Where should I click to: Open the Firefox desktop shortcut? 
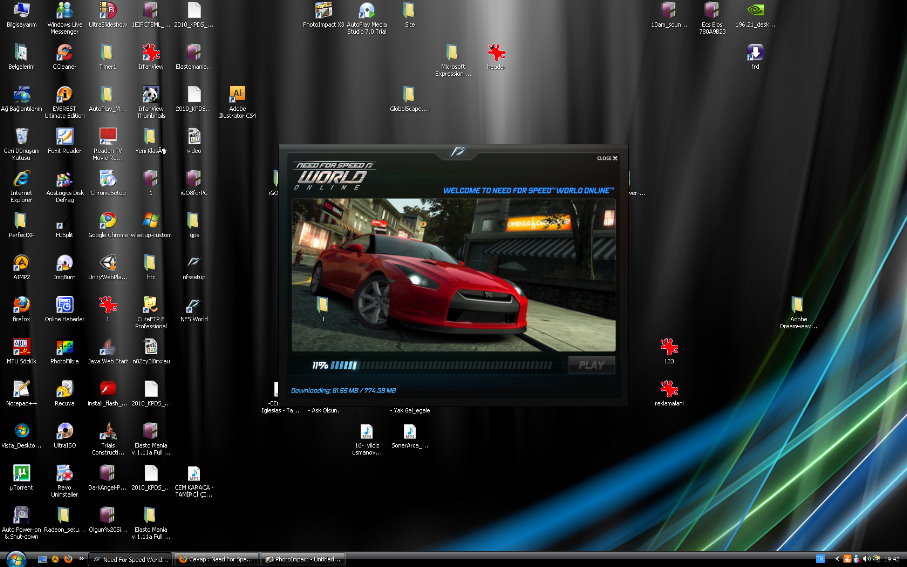pos(21,308)
